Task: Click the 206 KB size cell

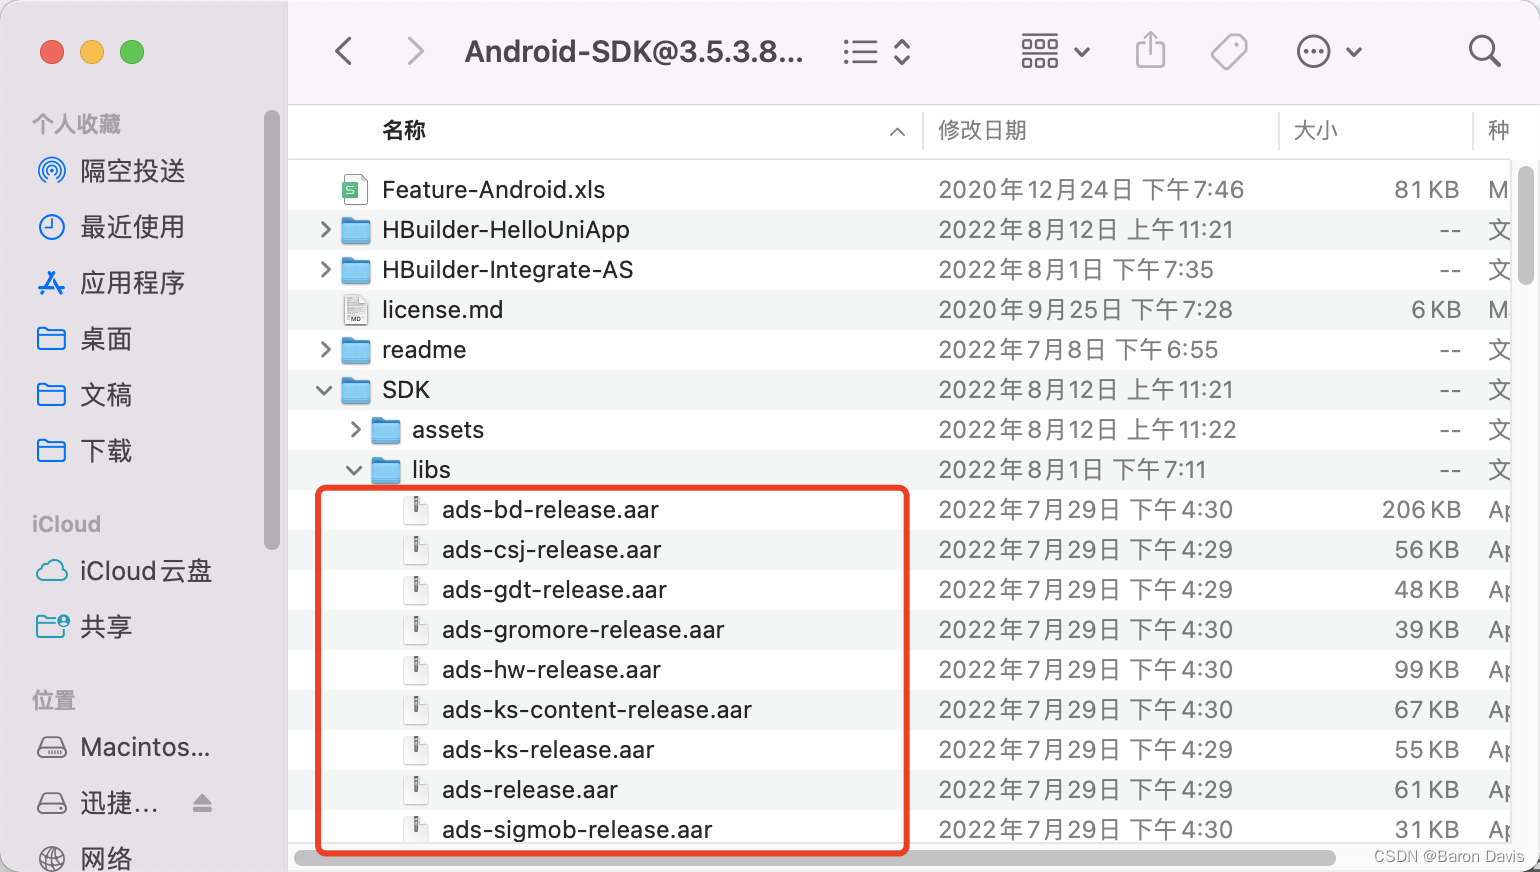Action: coord(1421,510)
